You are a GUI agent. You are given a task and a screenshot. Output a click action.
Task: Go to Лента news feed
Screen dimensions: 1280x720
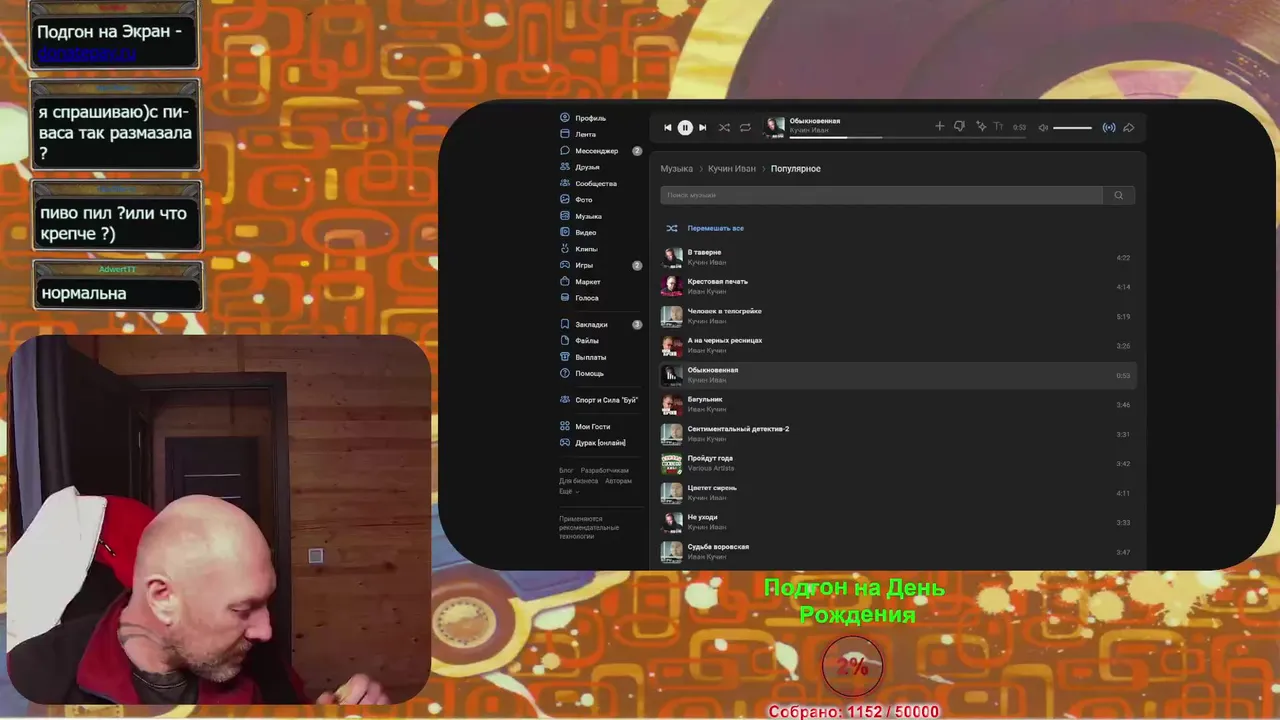click(578, 134)
